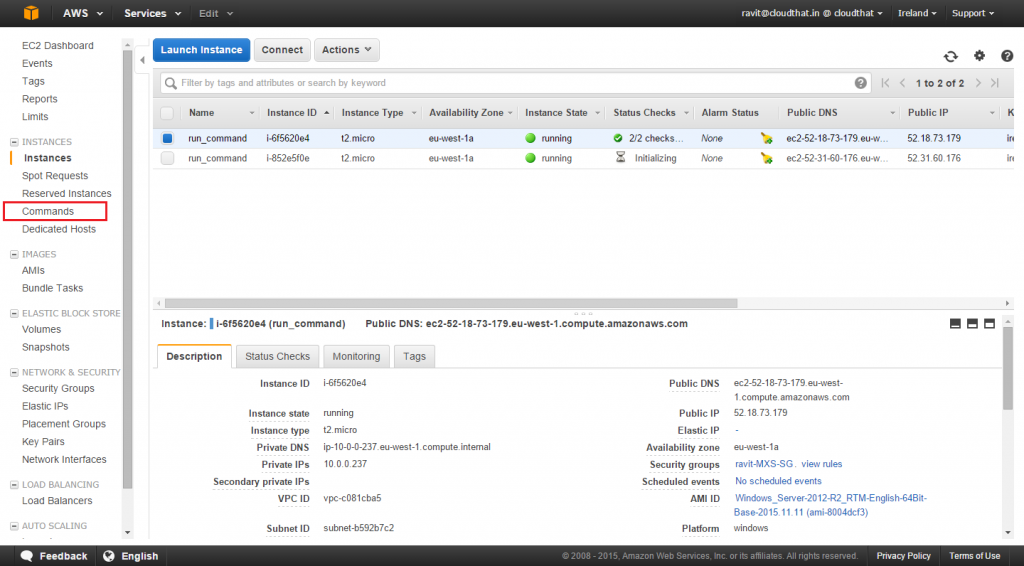1024x566 pixels.
Task: Click green check 2/2 checks status icon
Action: point(618,138)
